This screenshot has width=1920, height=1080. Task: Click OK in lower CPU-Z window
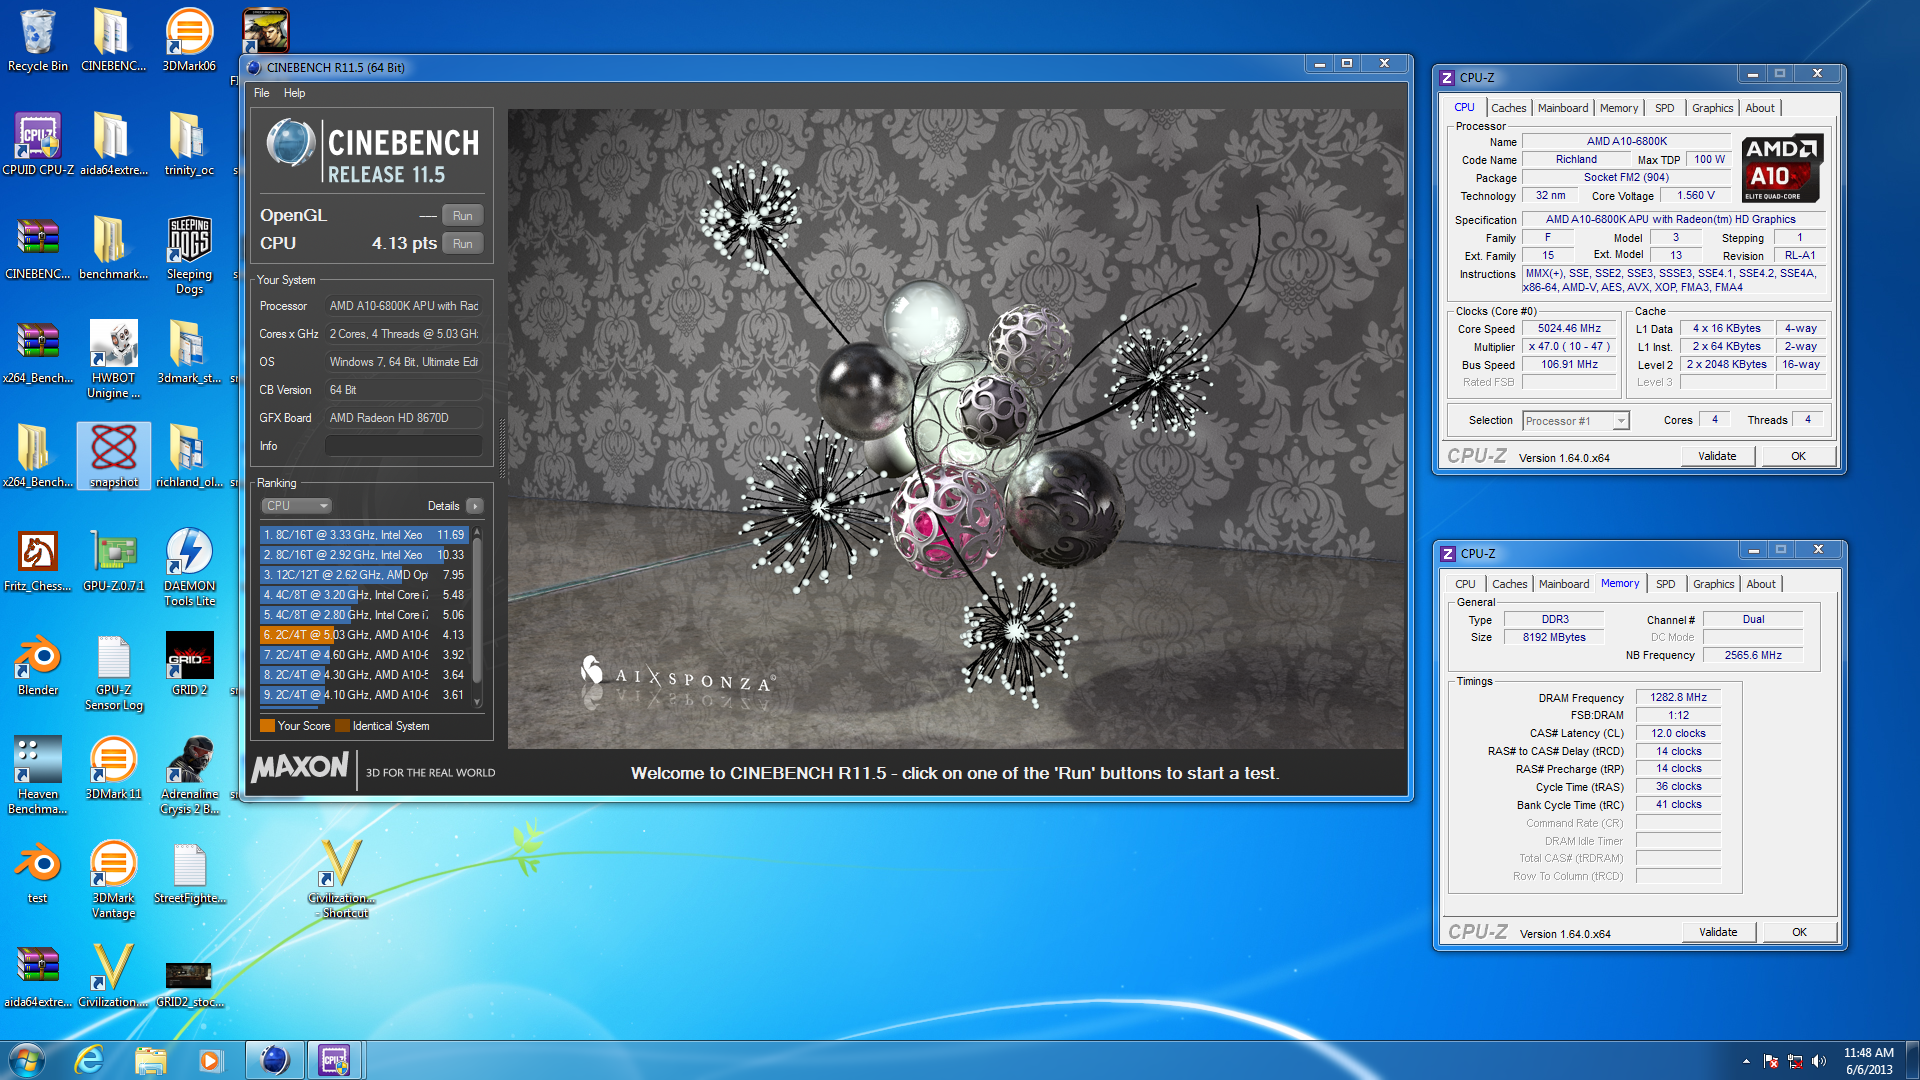coord(1799,932)
